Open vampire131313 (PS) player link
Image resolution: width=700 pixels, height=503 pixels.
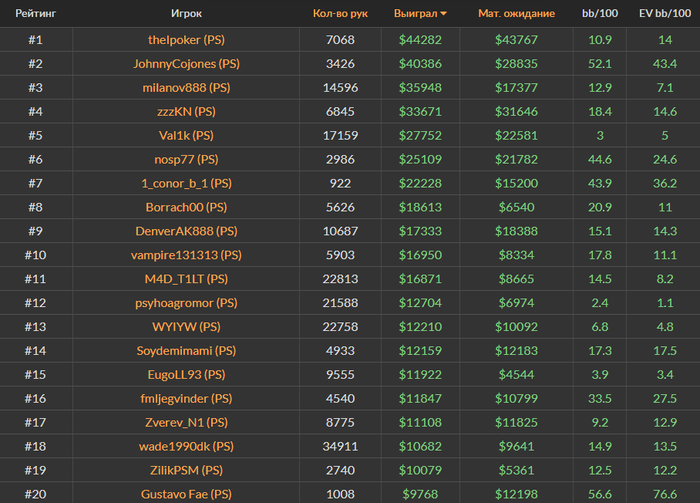(186, 255)
